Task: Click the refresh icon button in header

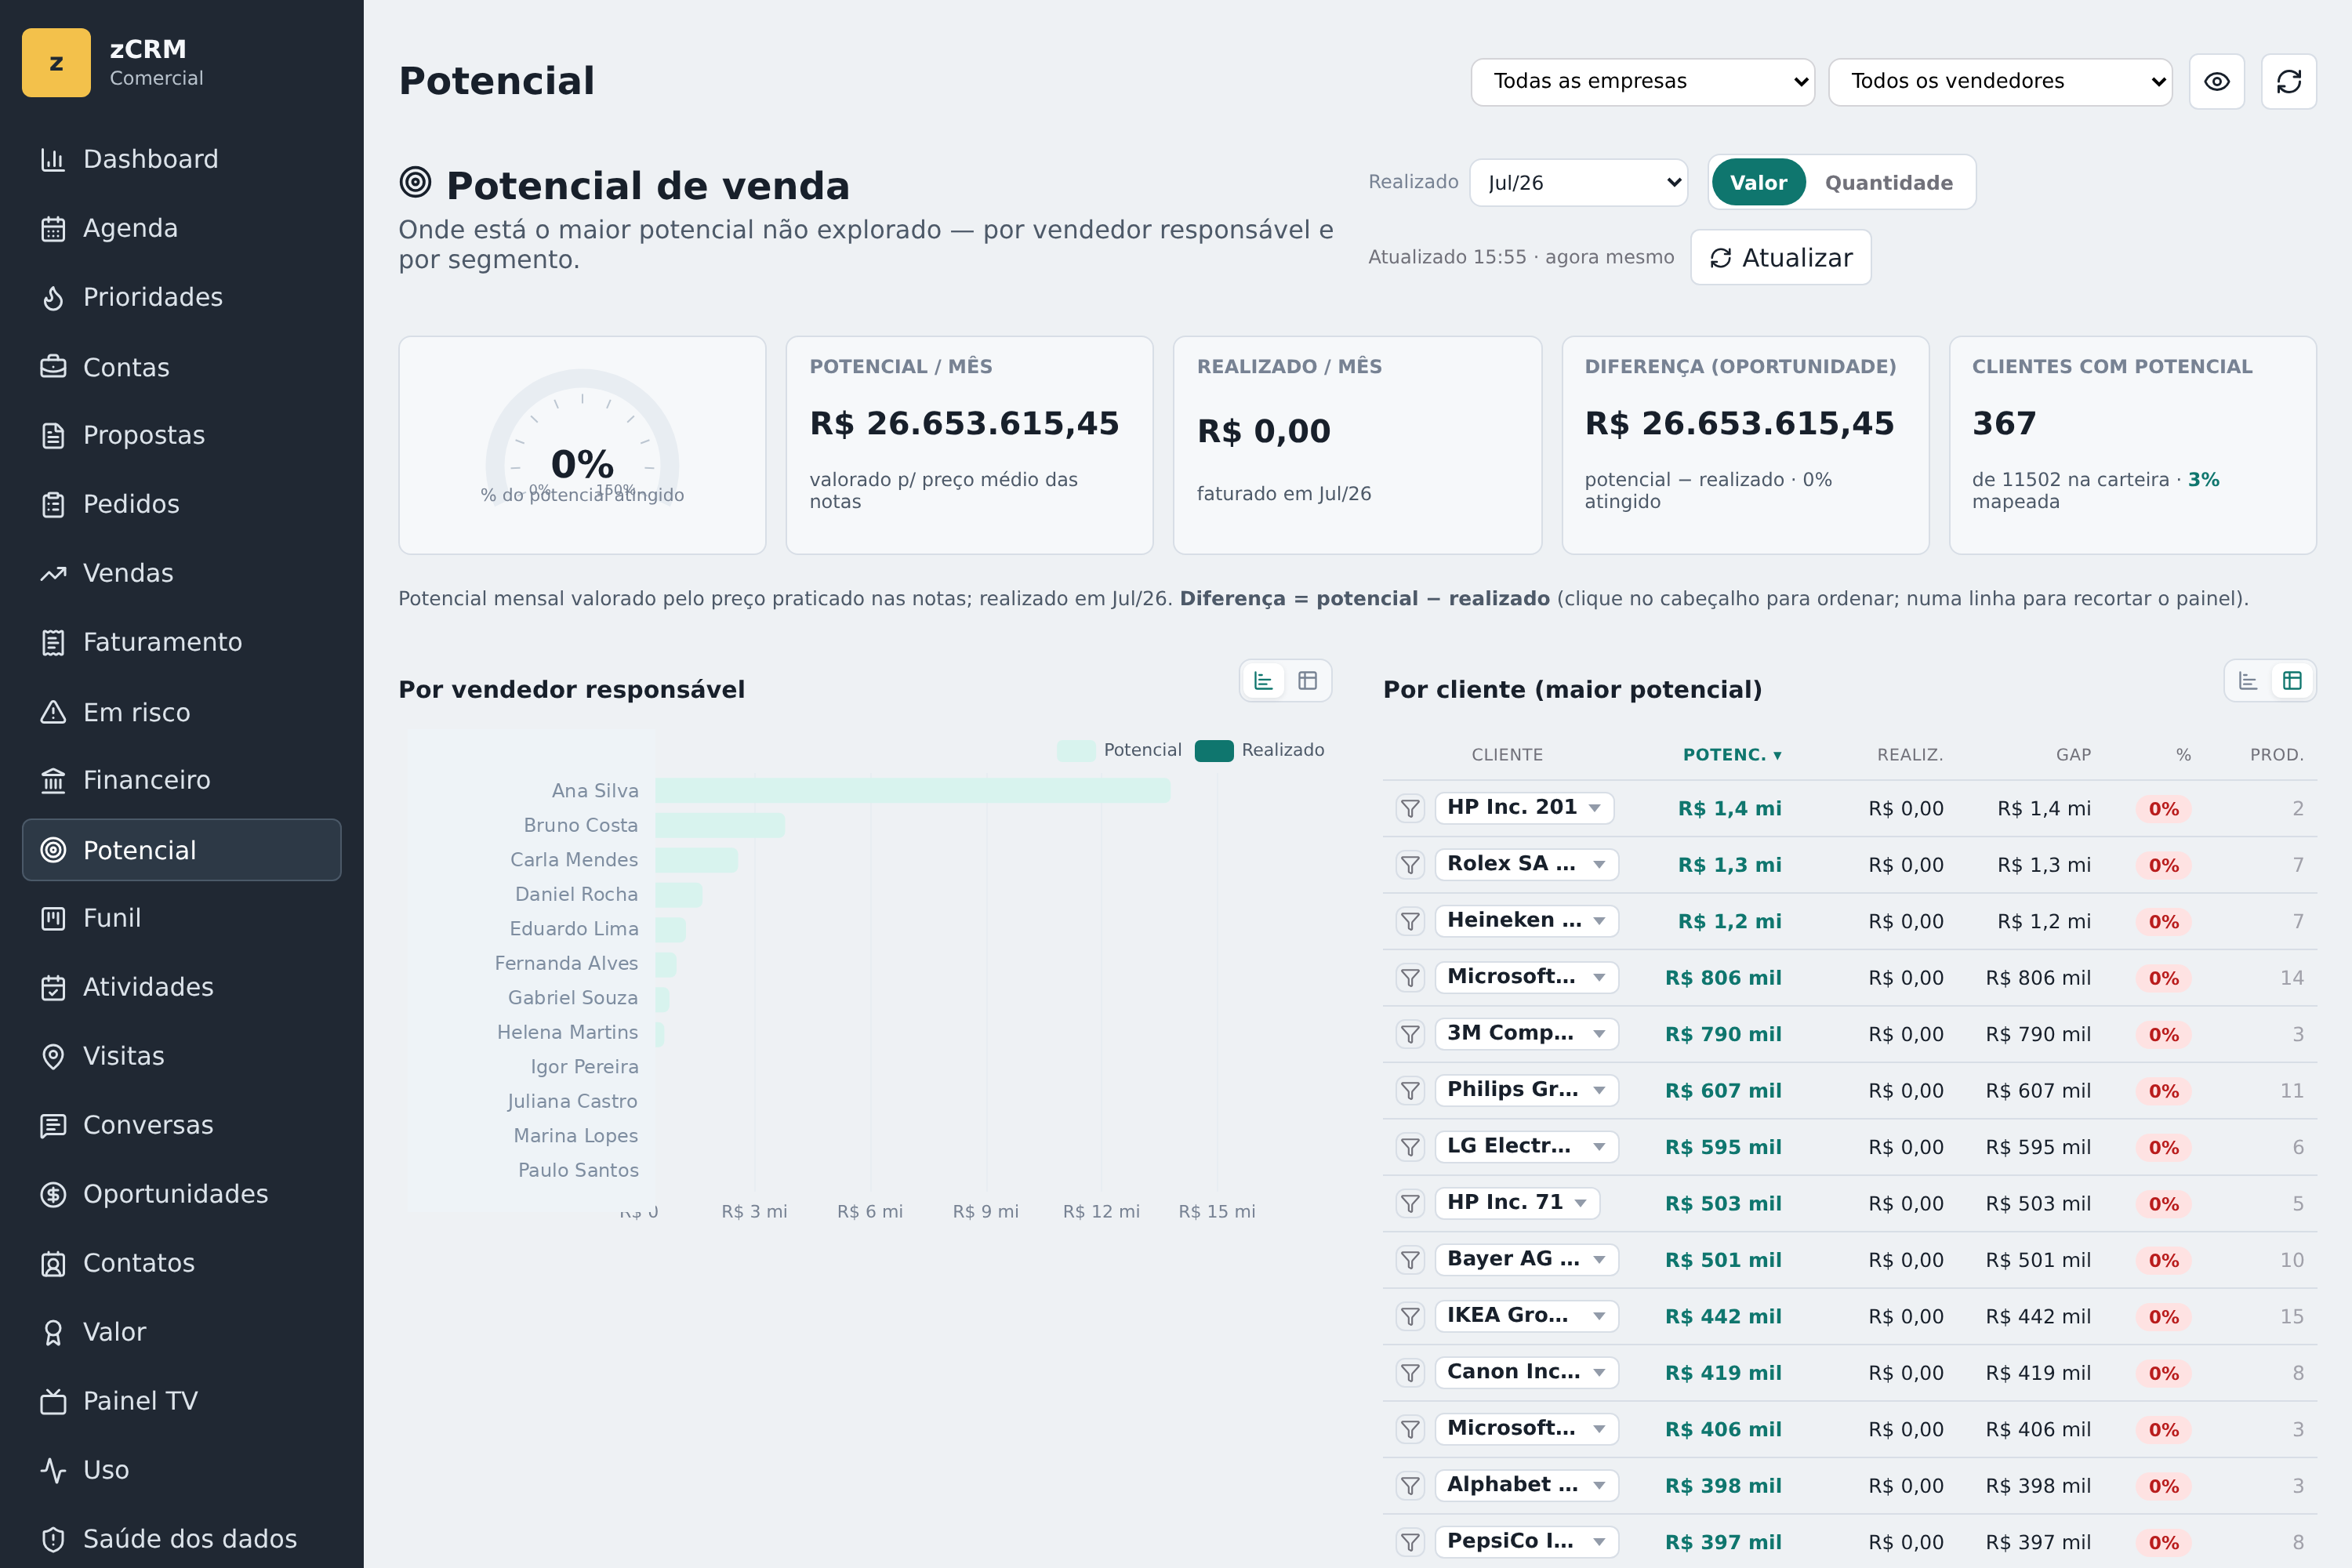Action: (2289, 81)
